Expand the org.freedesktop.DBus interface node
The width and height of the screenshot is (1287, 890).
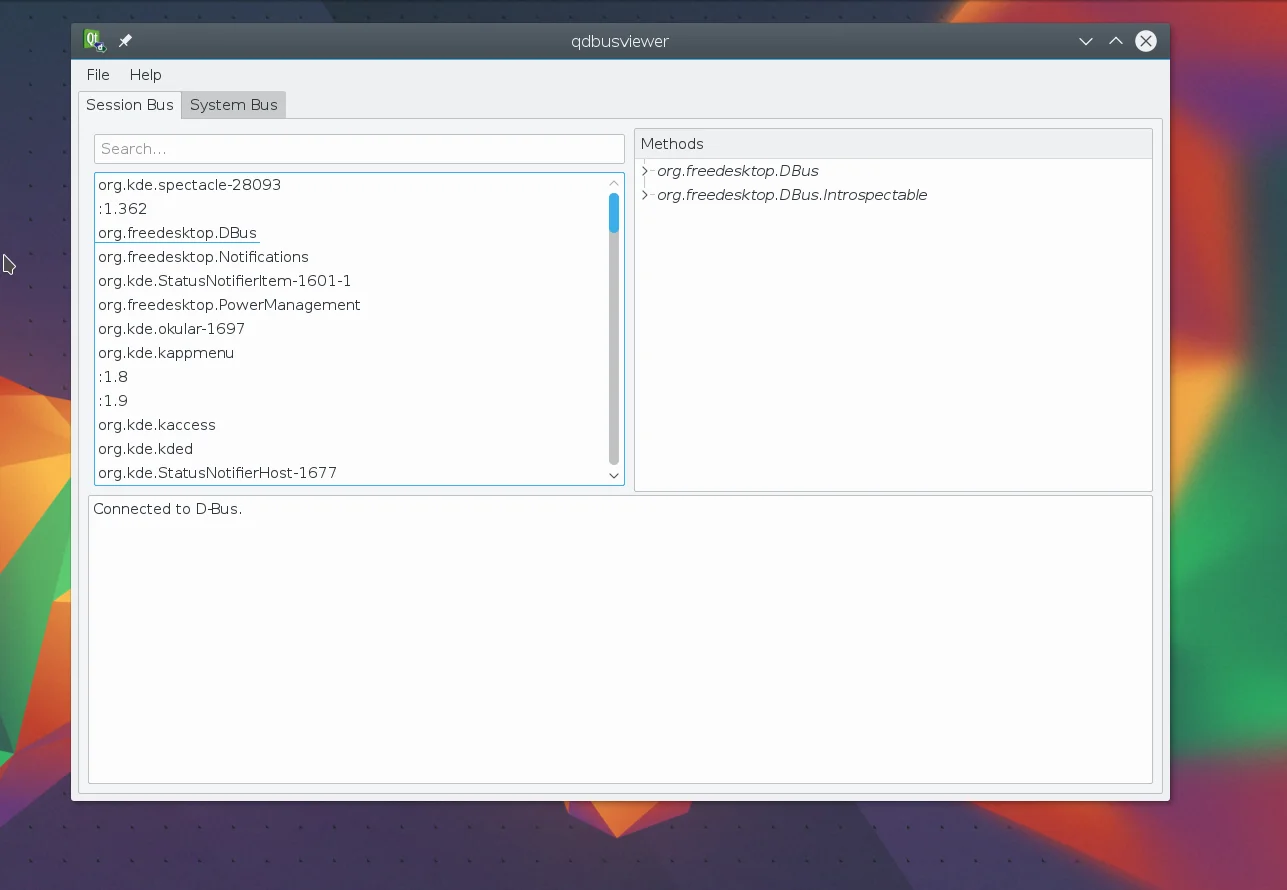coord(645,171)
